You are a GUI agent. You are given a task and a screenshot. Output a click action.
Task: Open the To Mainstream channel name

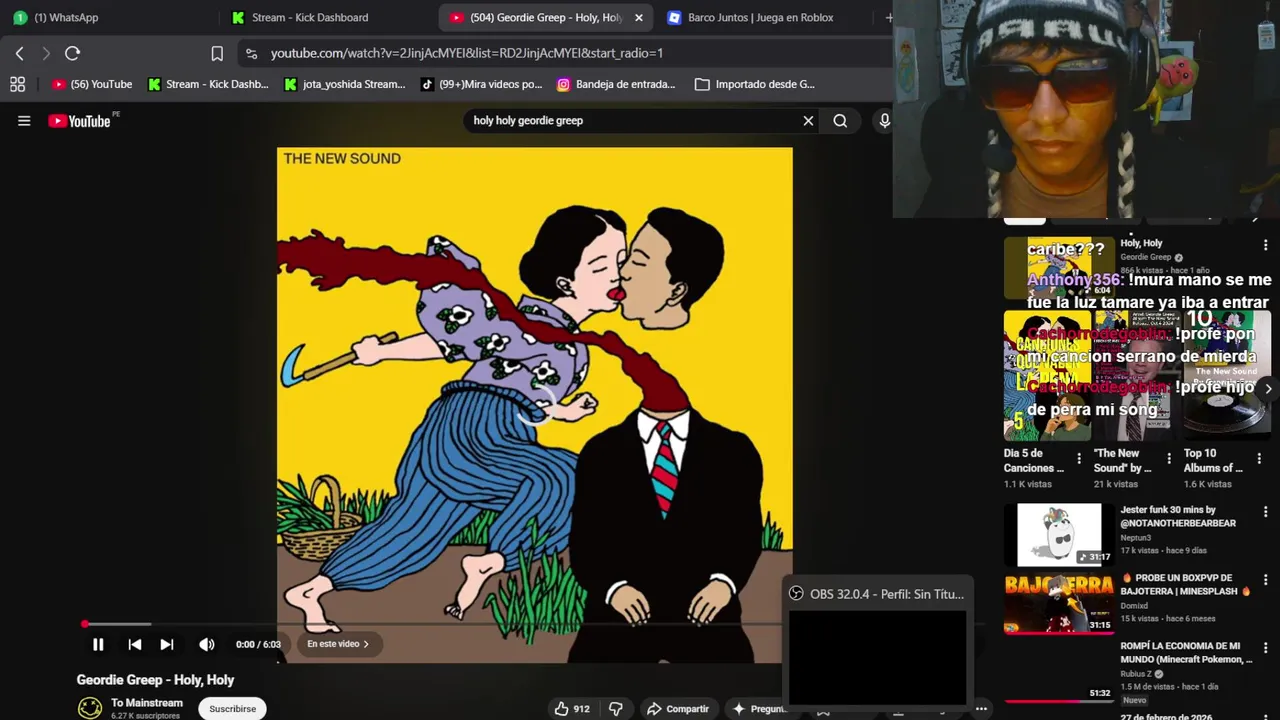[x=147, y=703]
